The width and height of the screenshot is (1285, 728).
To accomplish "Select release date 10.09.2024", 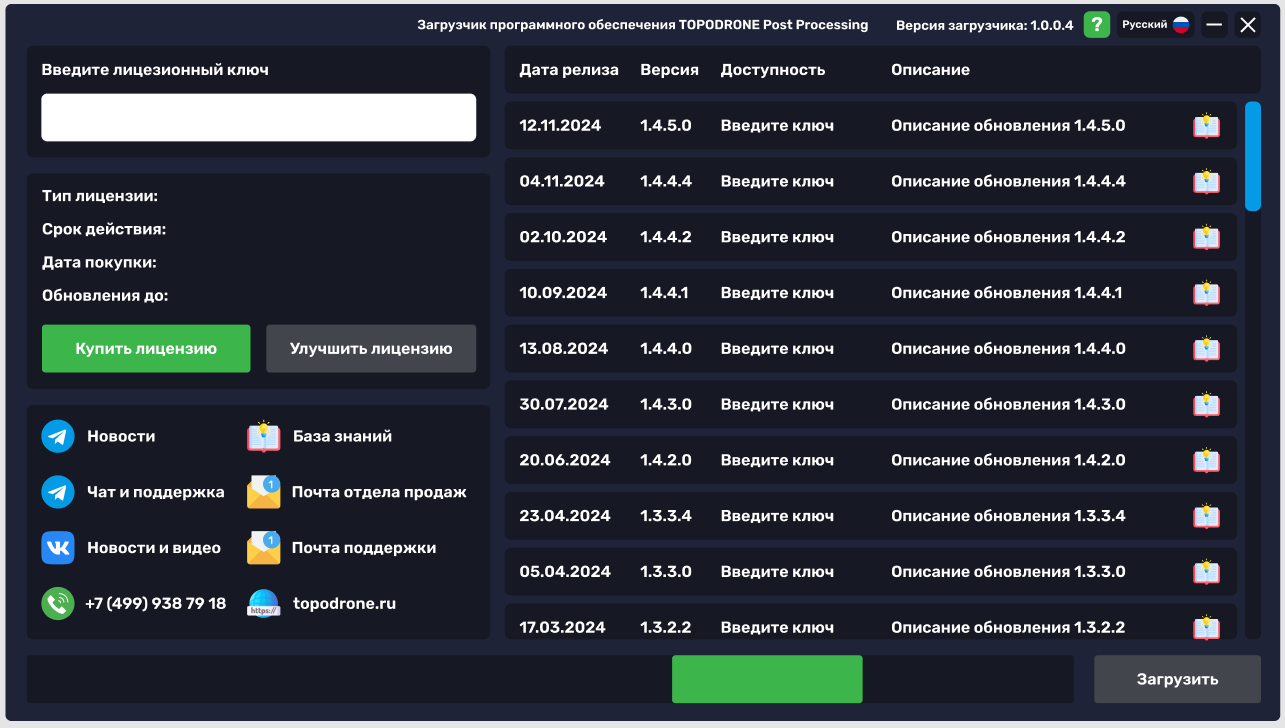I will [x=563, y=293].
